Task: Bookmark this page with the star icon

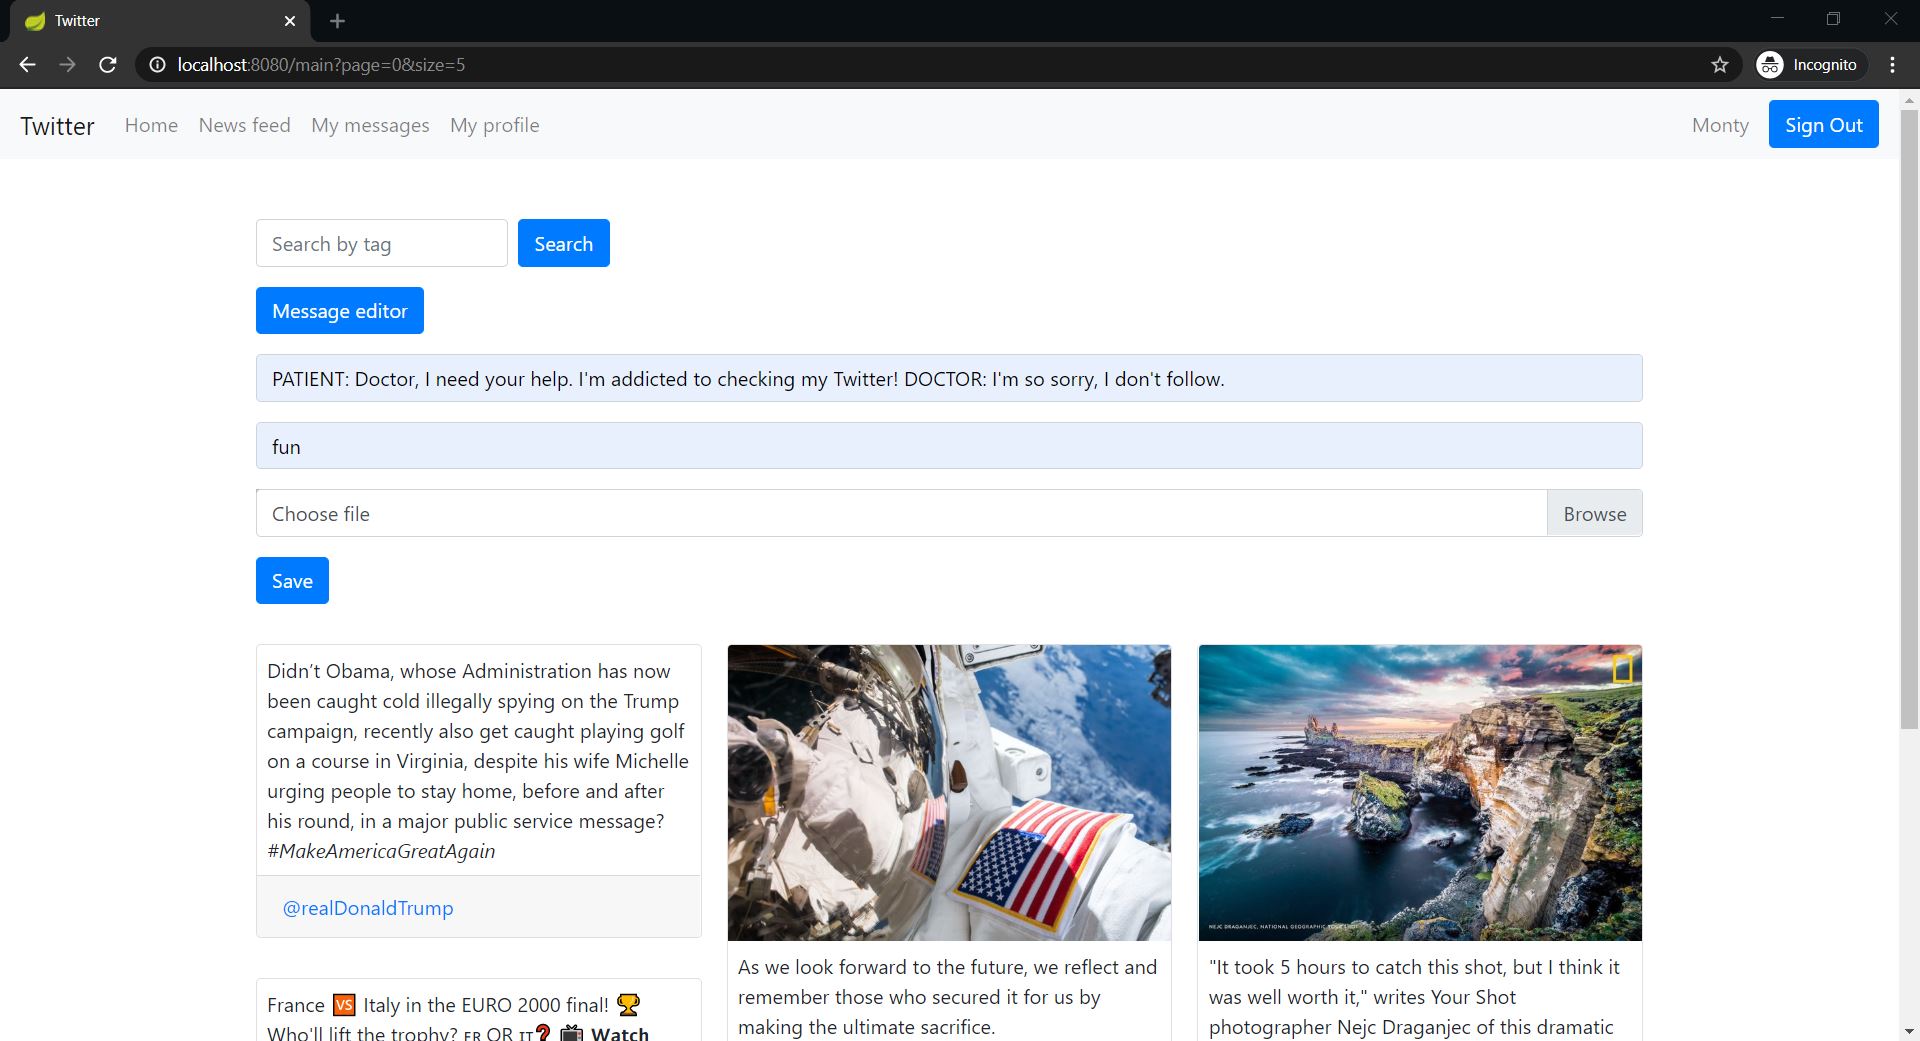Action: tap(1720, 64)
